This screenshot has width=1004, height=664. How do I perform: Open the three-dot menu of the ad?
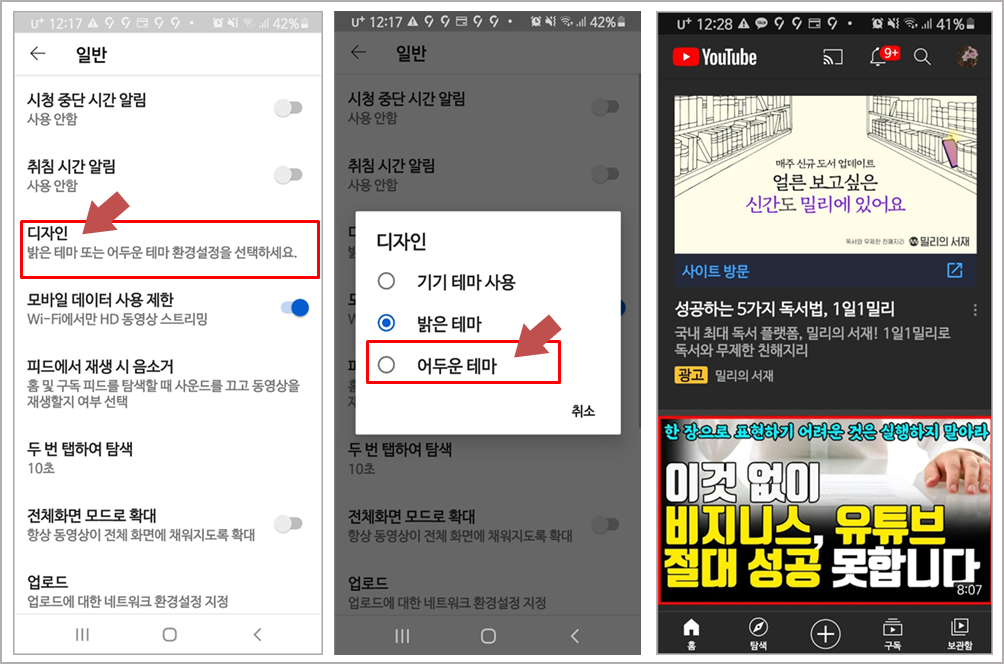point(975,311)
